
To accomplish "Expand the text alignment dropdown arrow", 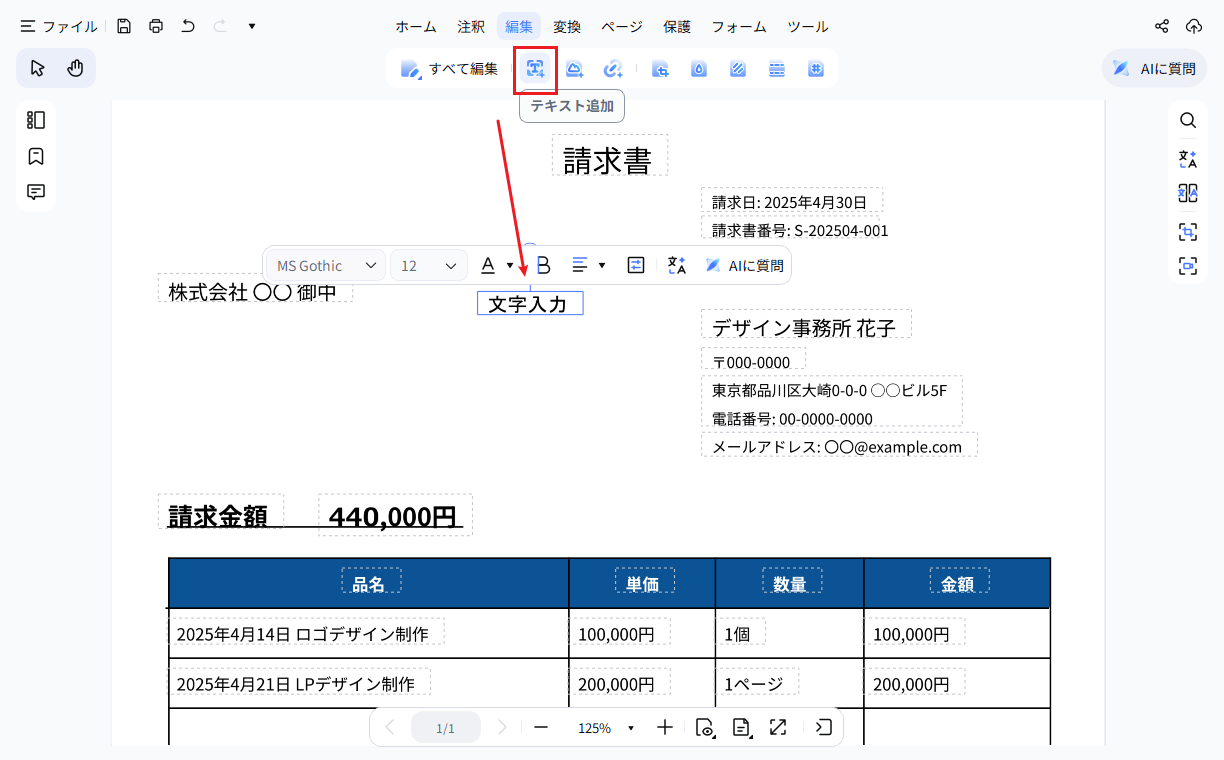I will click(x=602, y=265).
